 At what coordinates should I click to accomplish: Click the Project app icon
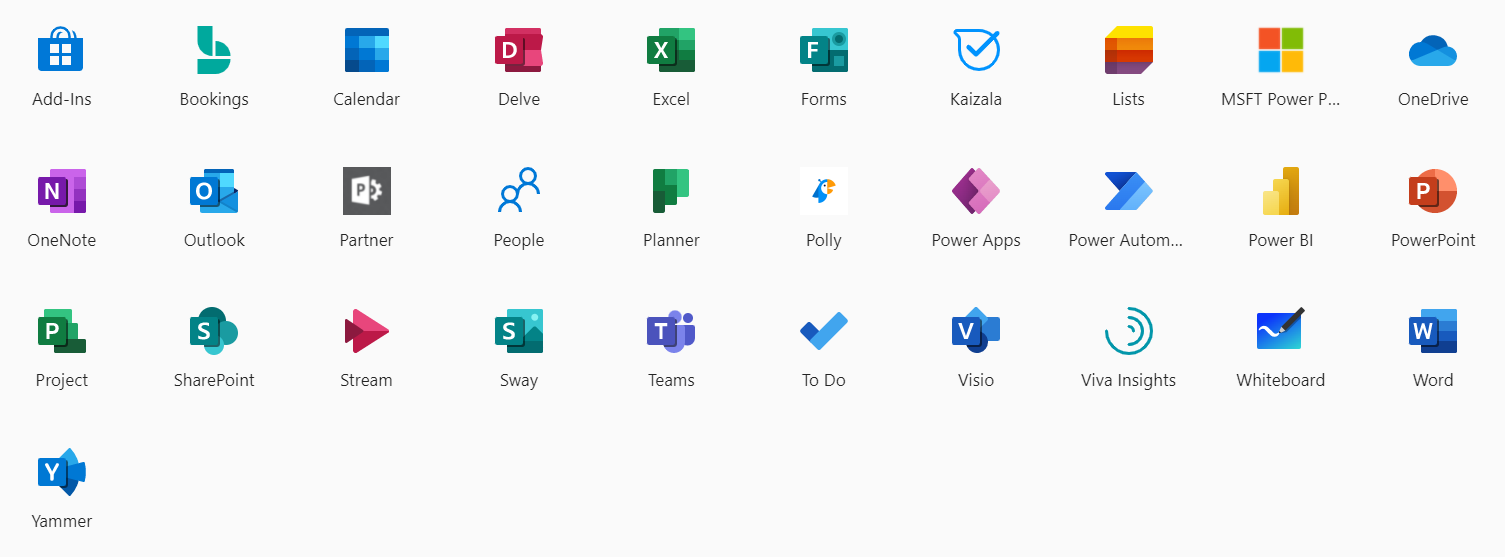pos(62,331)
